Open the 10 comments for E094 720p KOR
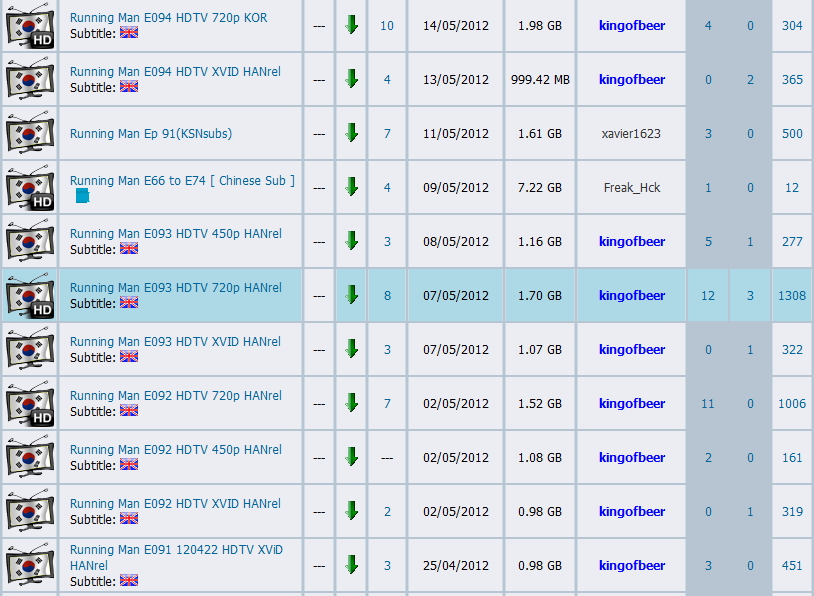Screen dimensions: 814x596 pos(387,25)
